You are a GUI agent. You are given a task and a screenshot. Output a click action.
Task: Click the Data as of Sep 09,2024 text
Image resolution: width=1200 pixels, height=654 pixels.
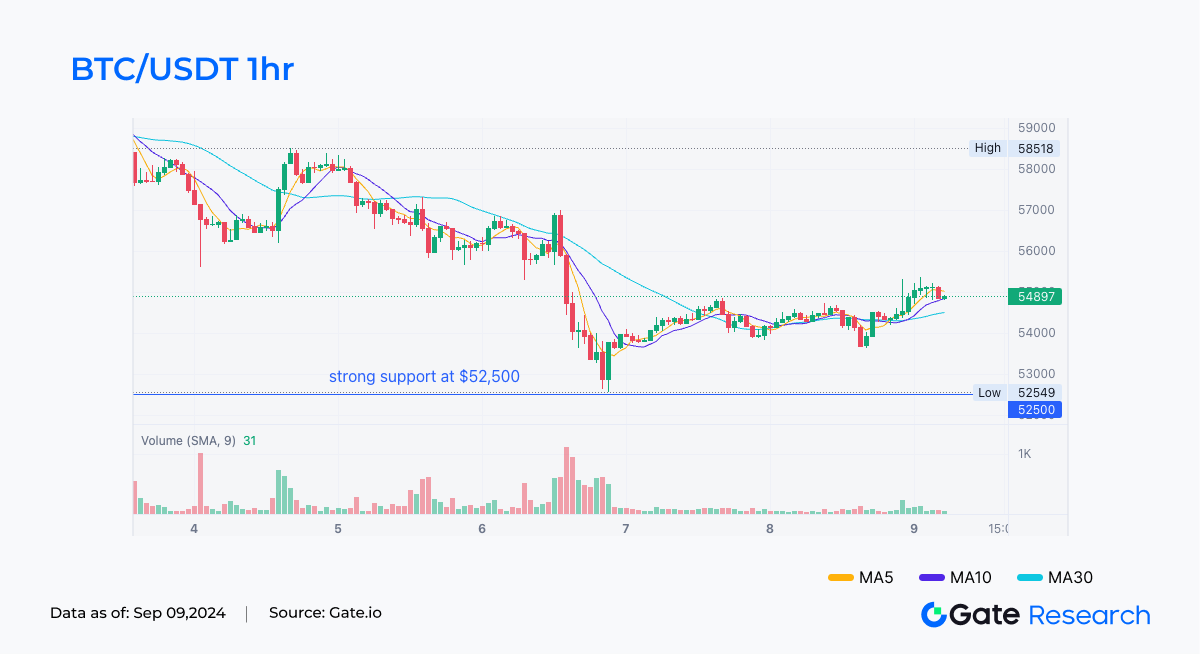[140, 613]
